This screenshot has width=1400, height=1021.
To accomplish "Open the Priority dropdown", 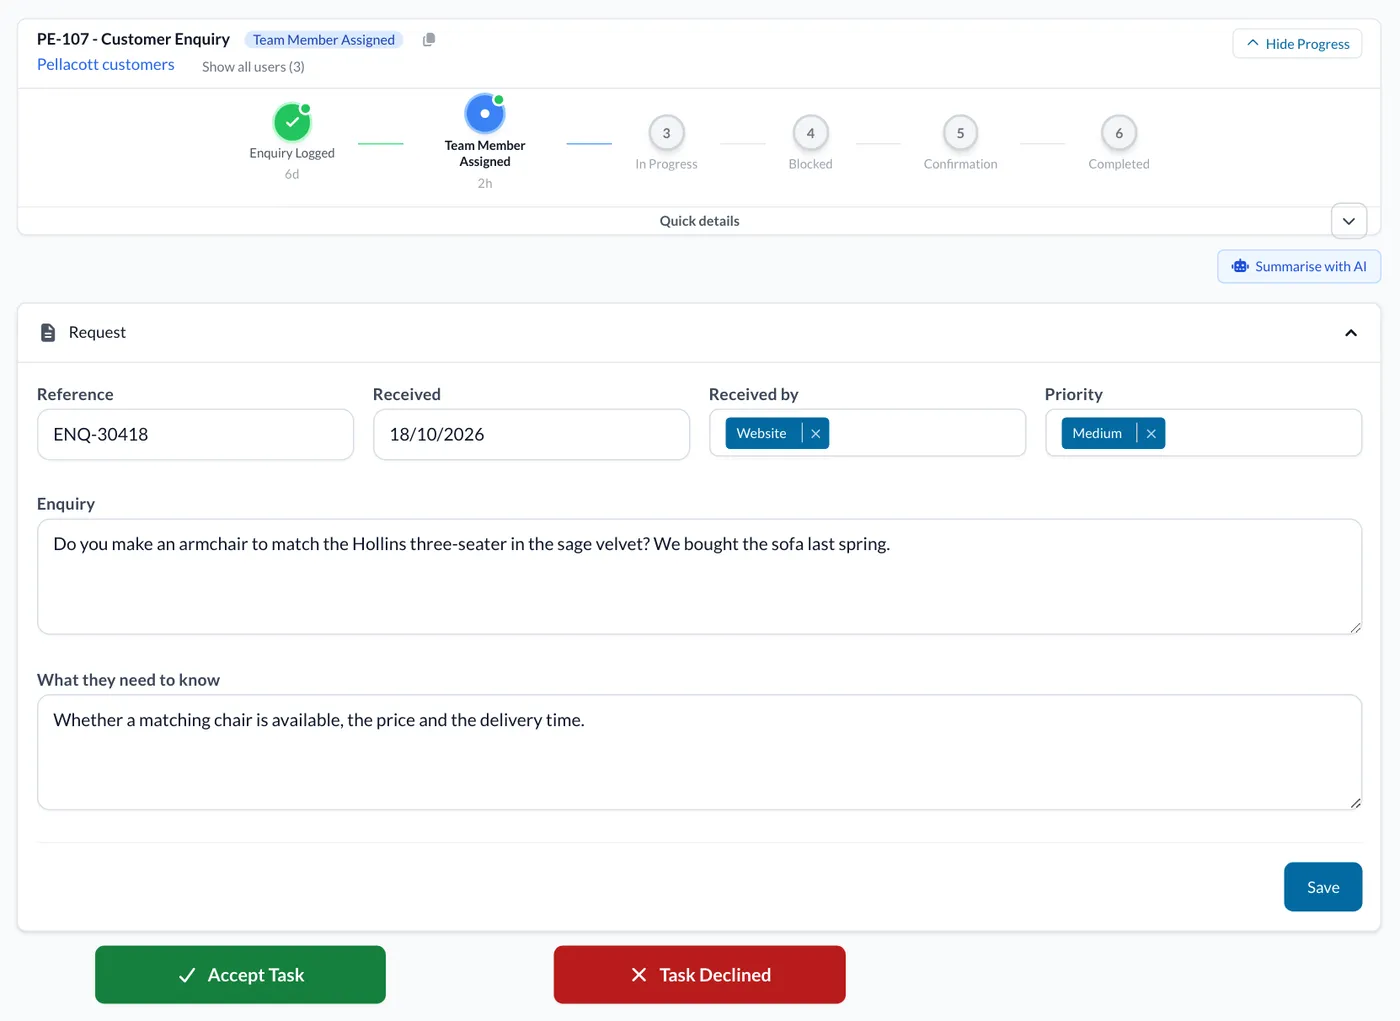I will click(1203, 433).
